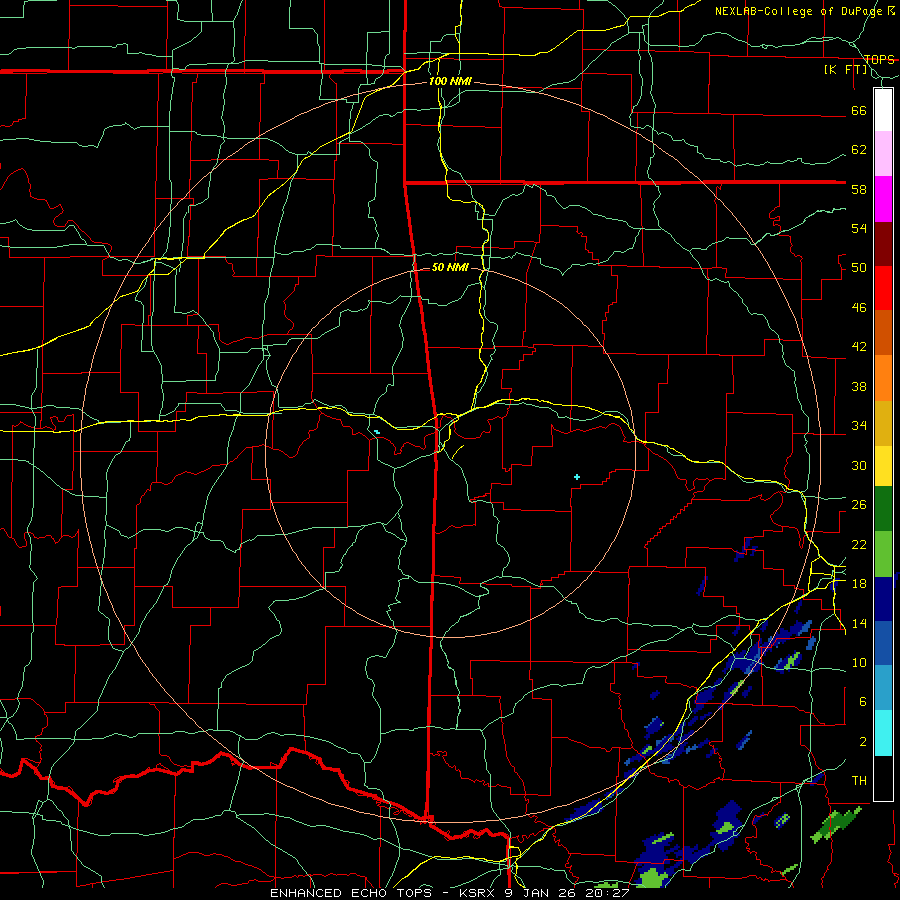Click the '22' scale label

[859, 544]
